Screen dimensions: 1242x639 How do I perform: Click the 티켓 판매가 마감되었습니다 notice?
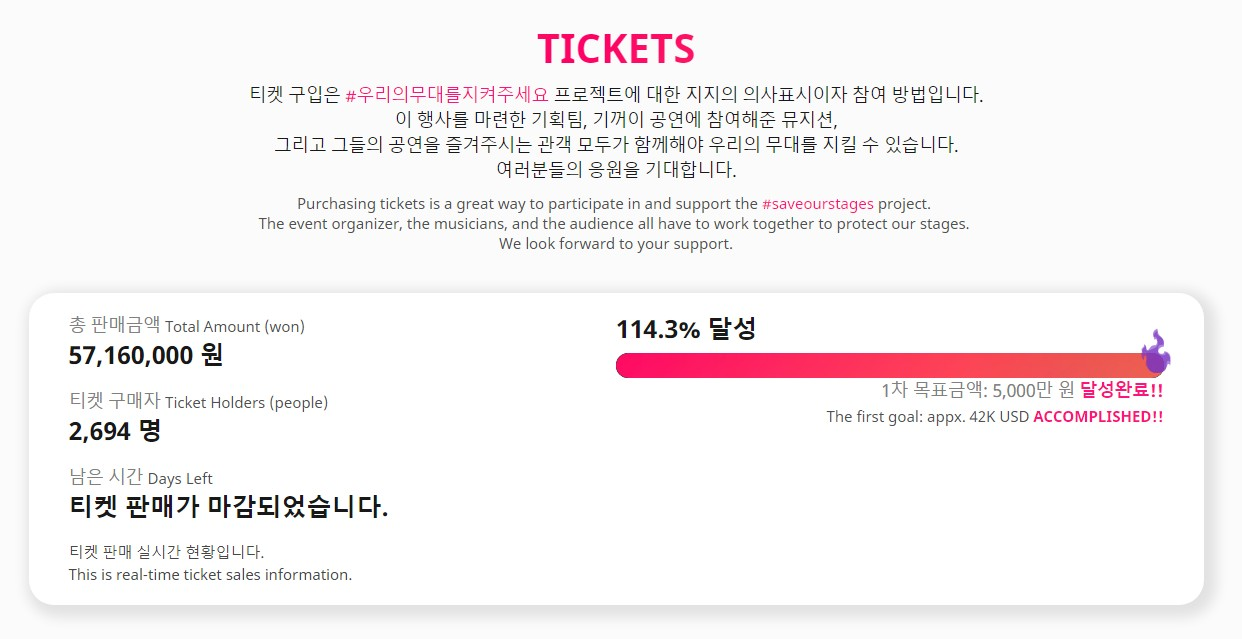(x=228, y=507)
